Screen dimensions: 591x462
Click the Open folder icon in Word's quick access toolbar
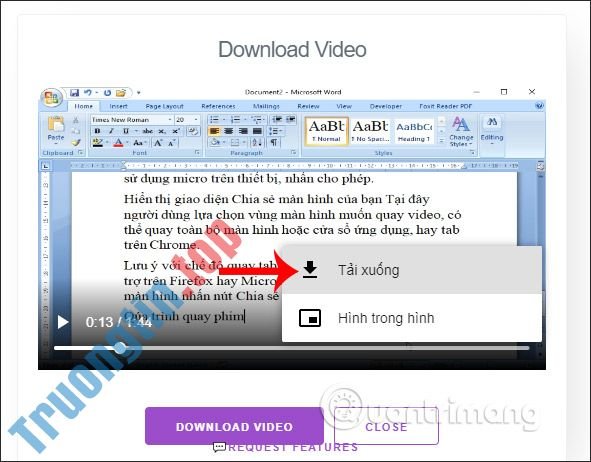coord(121,92)
